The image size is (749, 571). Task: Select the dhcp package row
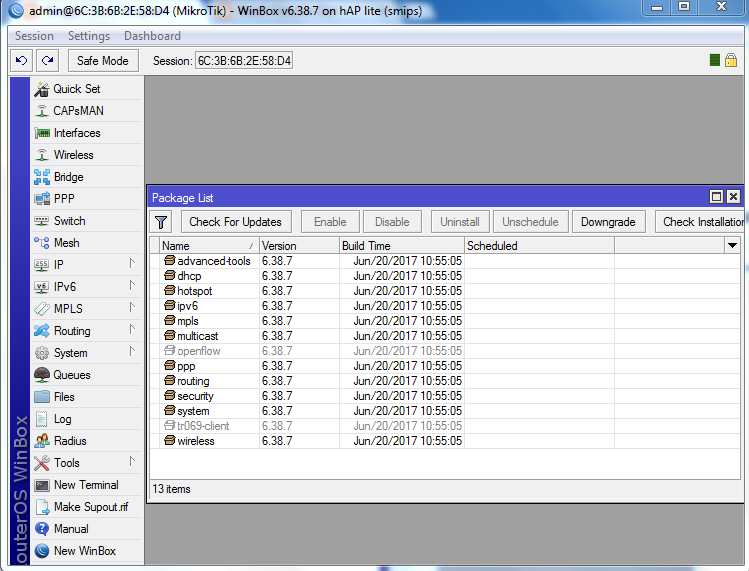point(445,276)
